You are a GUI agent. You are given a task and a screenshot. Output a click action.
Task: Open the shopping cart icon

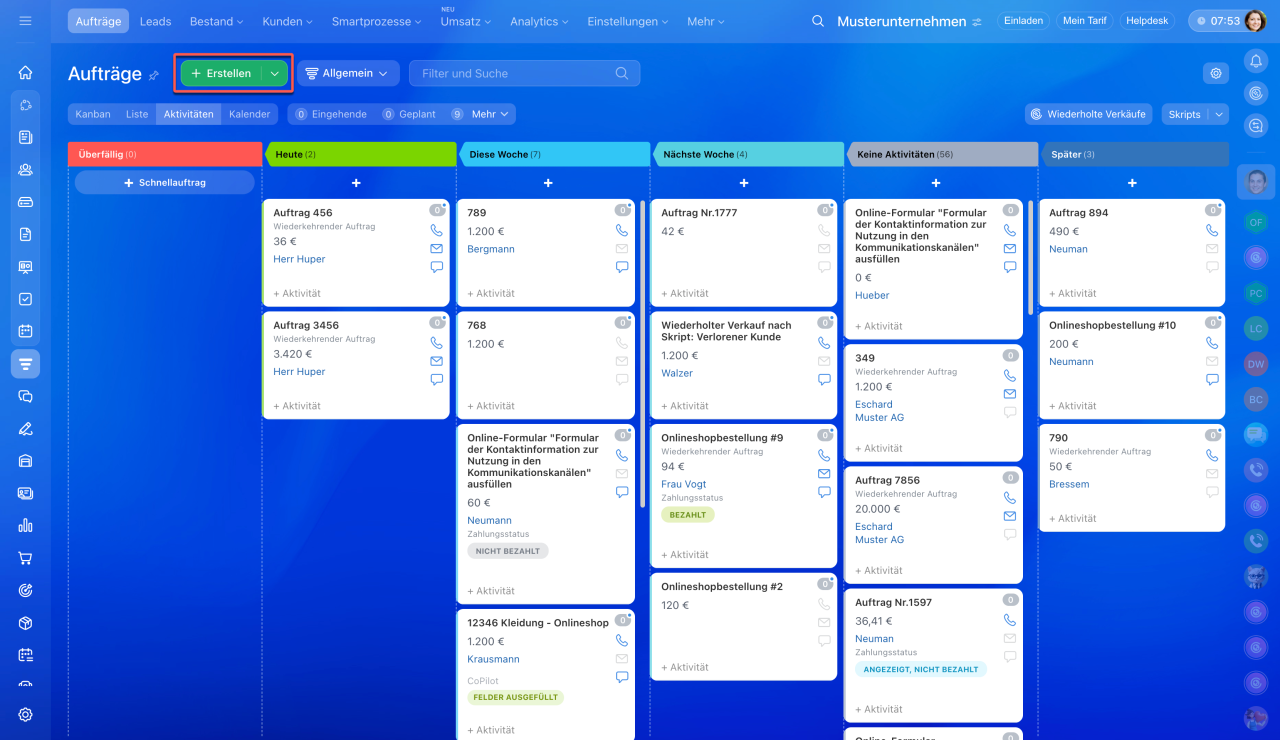click(25, 558)
